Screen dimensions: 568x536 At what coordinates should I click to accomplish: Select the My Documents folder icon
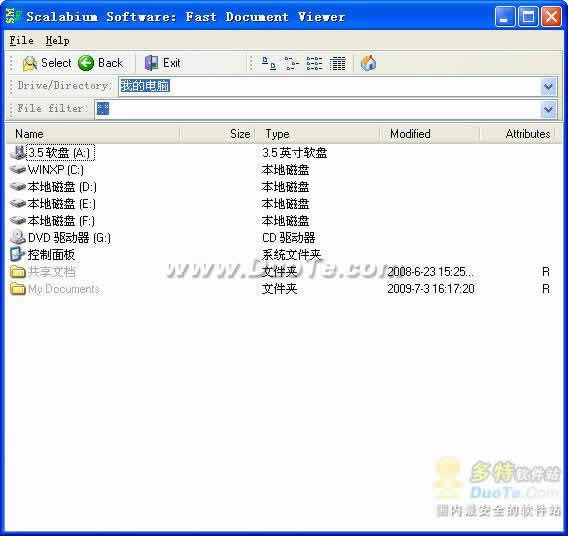click(17, 289)
